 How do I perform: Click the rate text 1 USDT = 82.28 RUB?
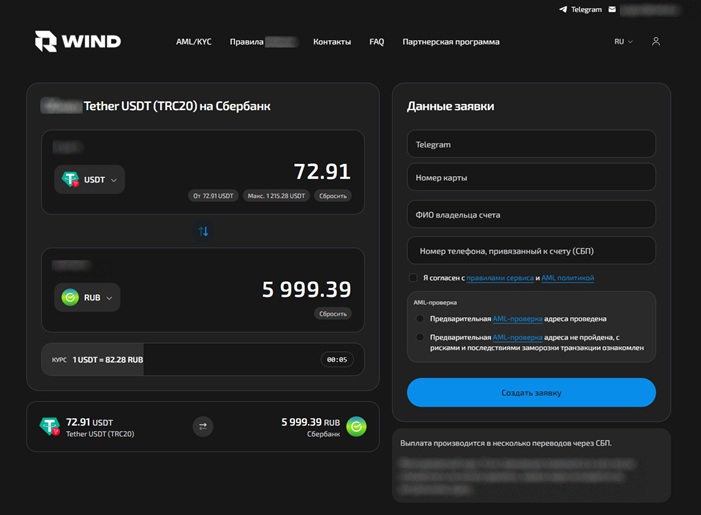[108, 359]
